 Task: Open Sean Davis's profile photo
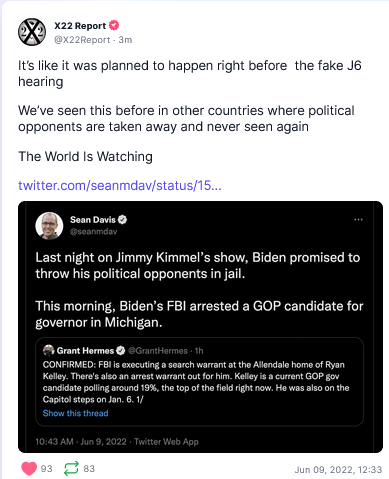49,226
